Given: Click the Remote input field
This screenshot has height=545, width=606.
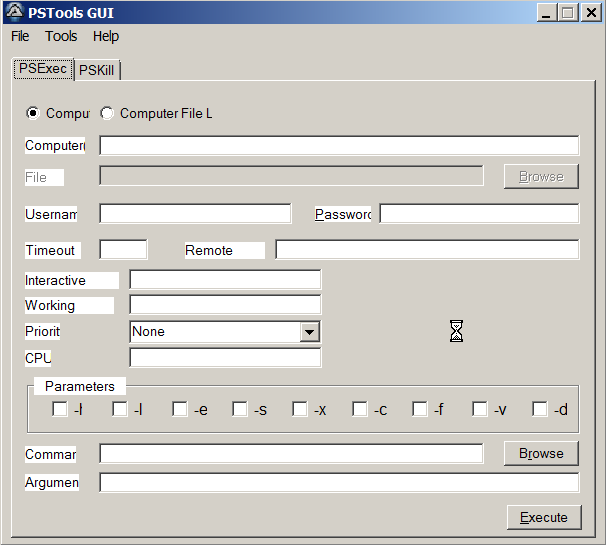Looking at the screenshot, I should coord(427,249).
